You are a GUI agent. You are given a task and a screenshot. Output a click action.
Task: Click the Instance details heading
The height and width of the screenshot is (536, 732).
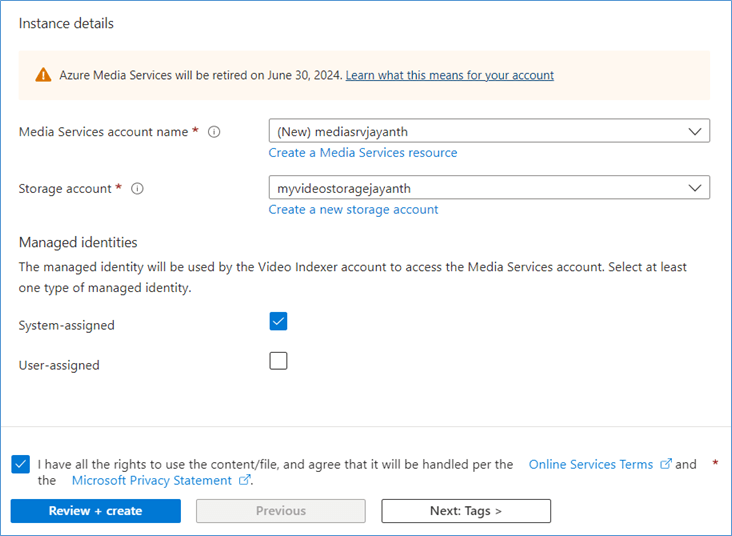[x=66, y=23]
